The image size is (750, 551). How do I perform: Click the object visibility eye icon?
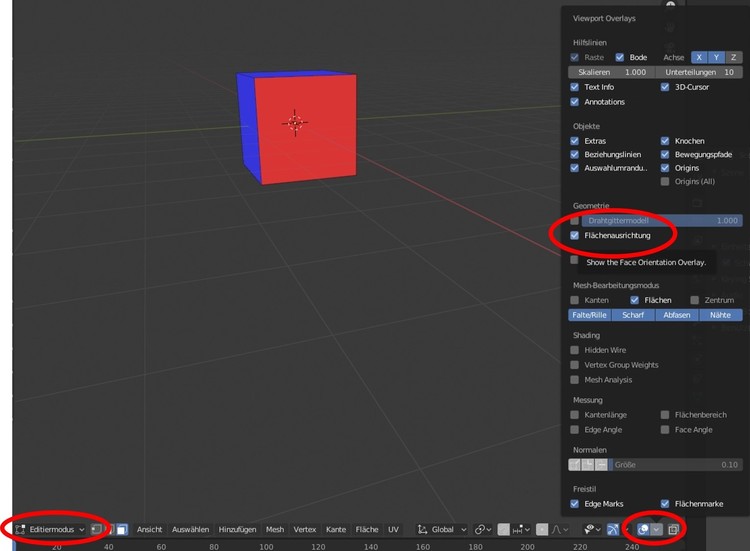(592, 529)
